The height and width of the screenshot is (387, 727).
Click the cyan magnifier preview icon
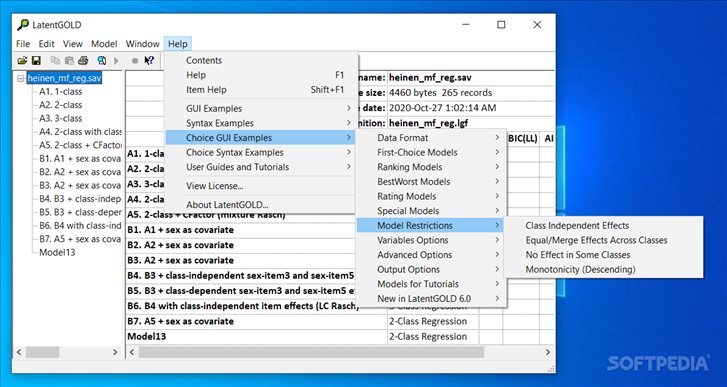pos(102,61)
